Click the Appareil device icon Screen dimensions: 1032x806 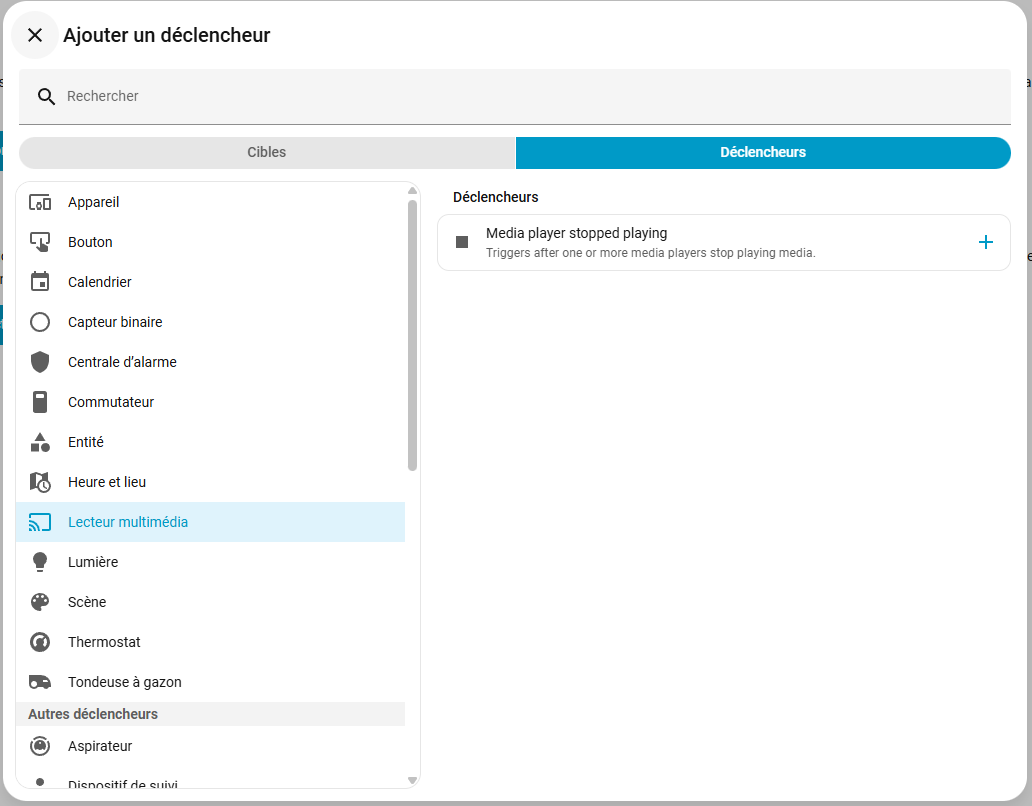pyautogui.click(x=40, y=202)
